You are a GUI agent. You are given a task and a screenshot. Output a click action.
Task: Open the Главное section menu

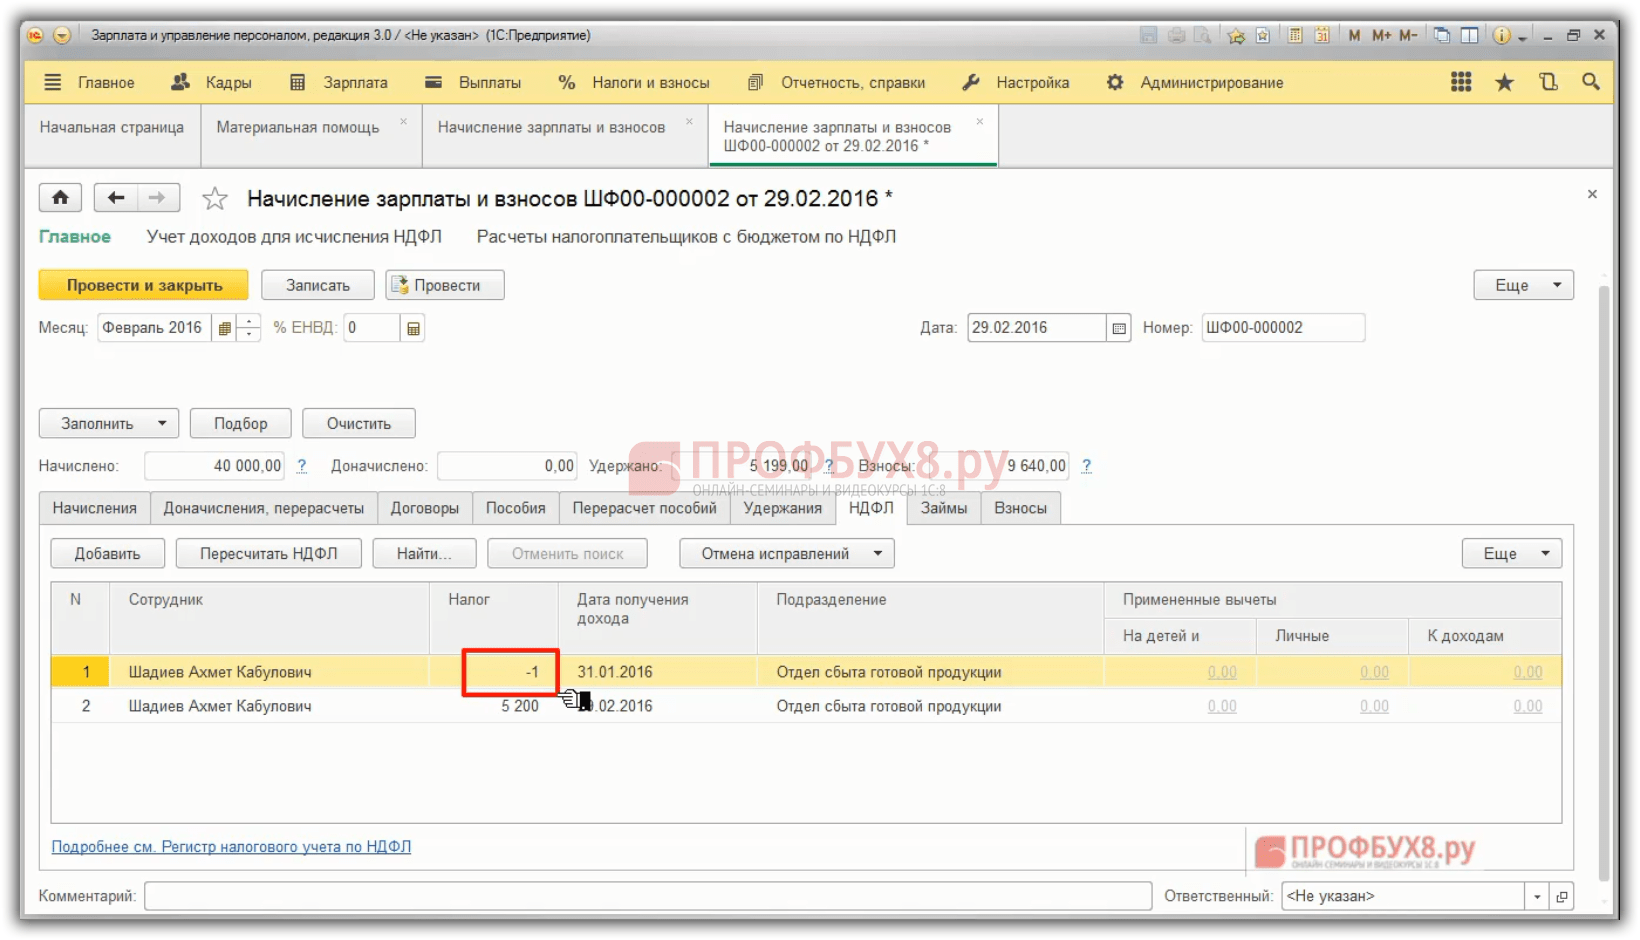[x=106, y=82]
